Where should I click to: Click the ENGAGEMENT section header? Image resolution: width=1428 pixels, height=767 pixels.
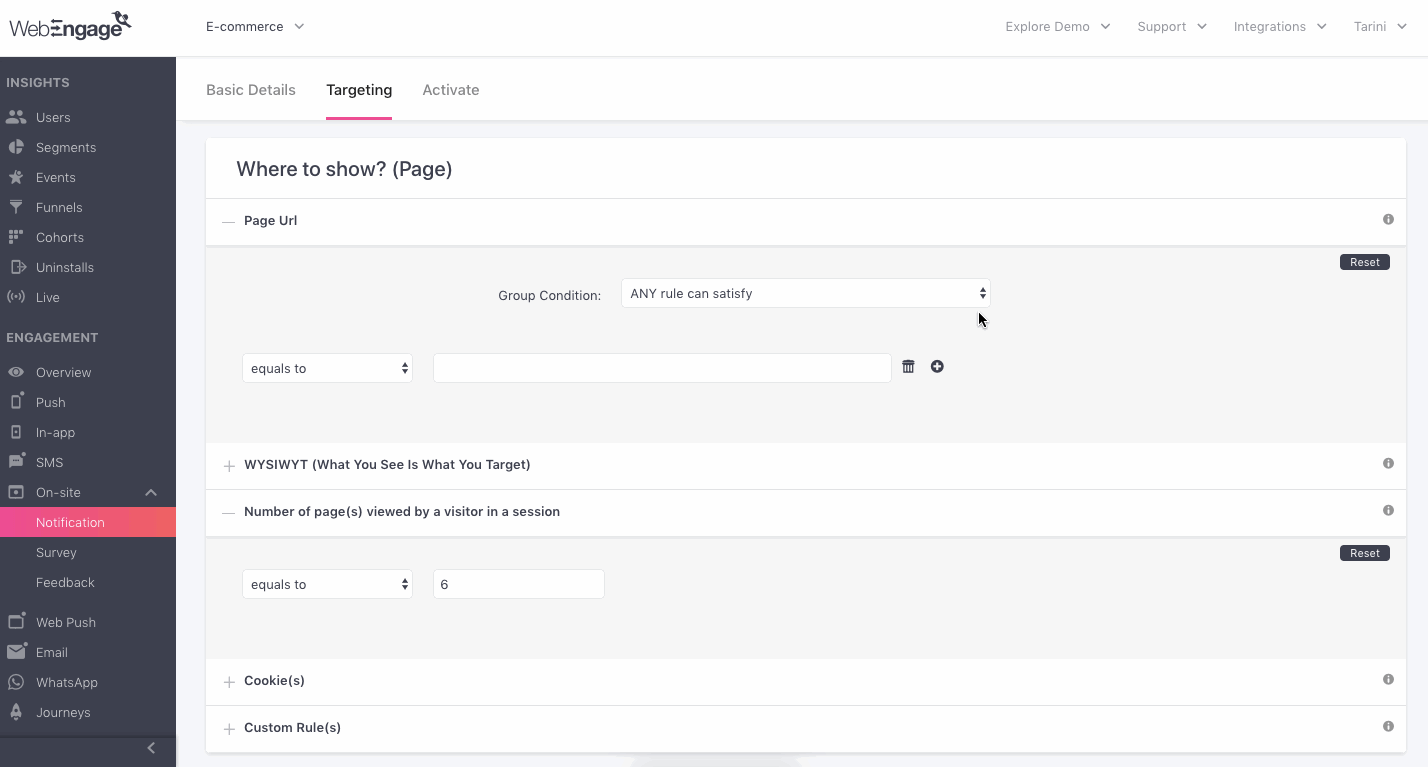click(x=52, y=338)
